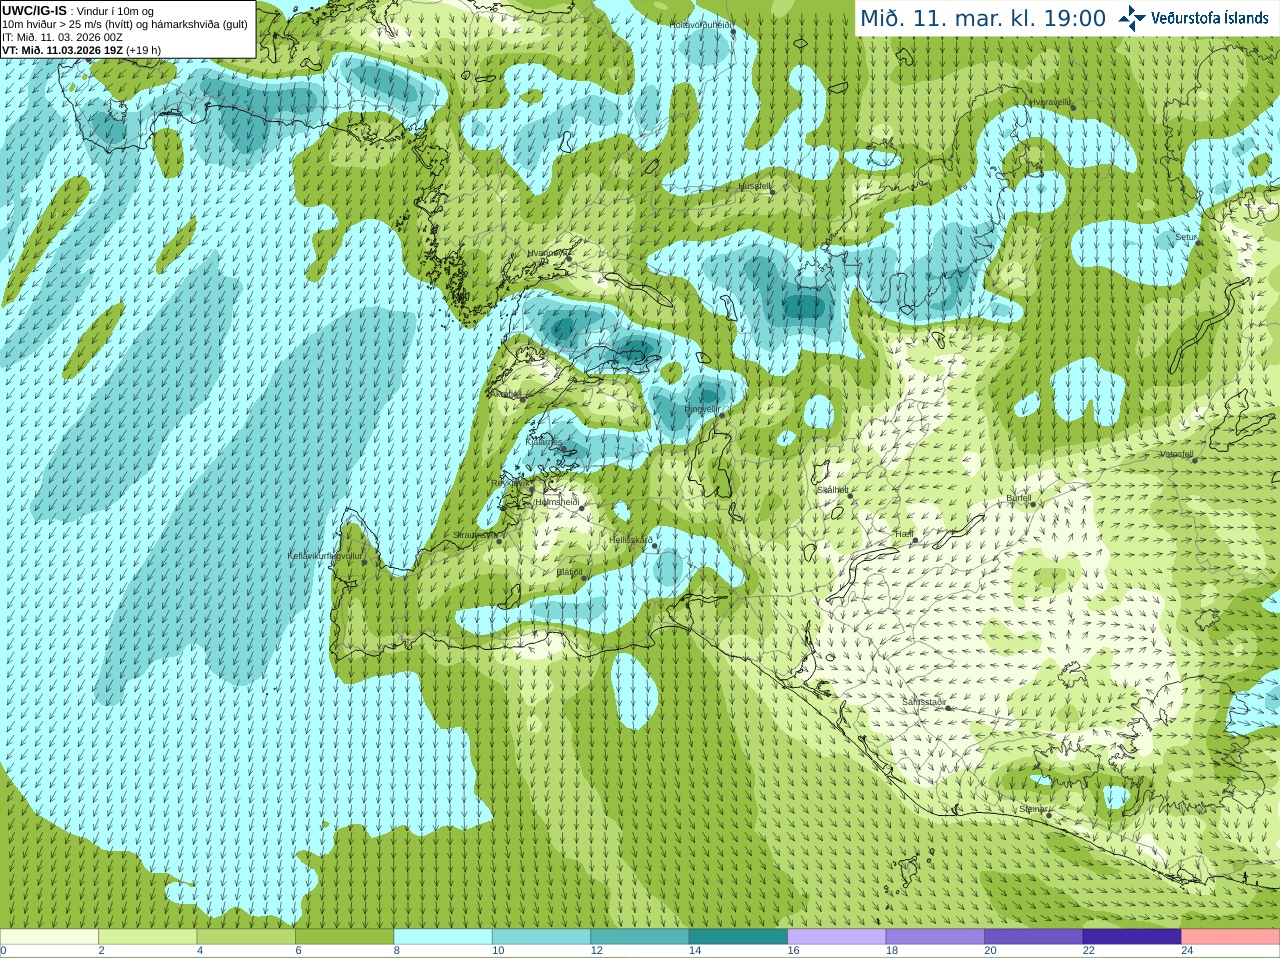Click the Búrfell station label
The height and width of the screenshot is (958, 1280).
click(x=1019, y=497)
